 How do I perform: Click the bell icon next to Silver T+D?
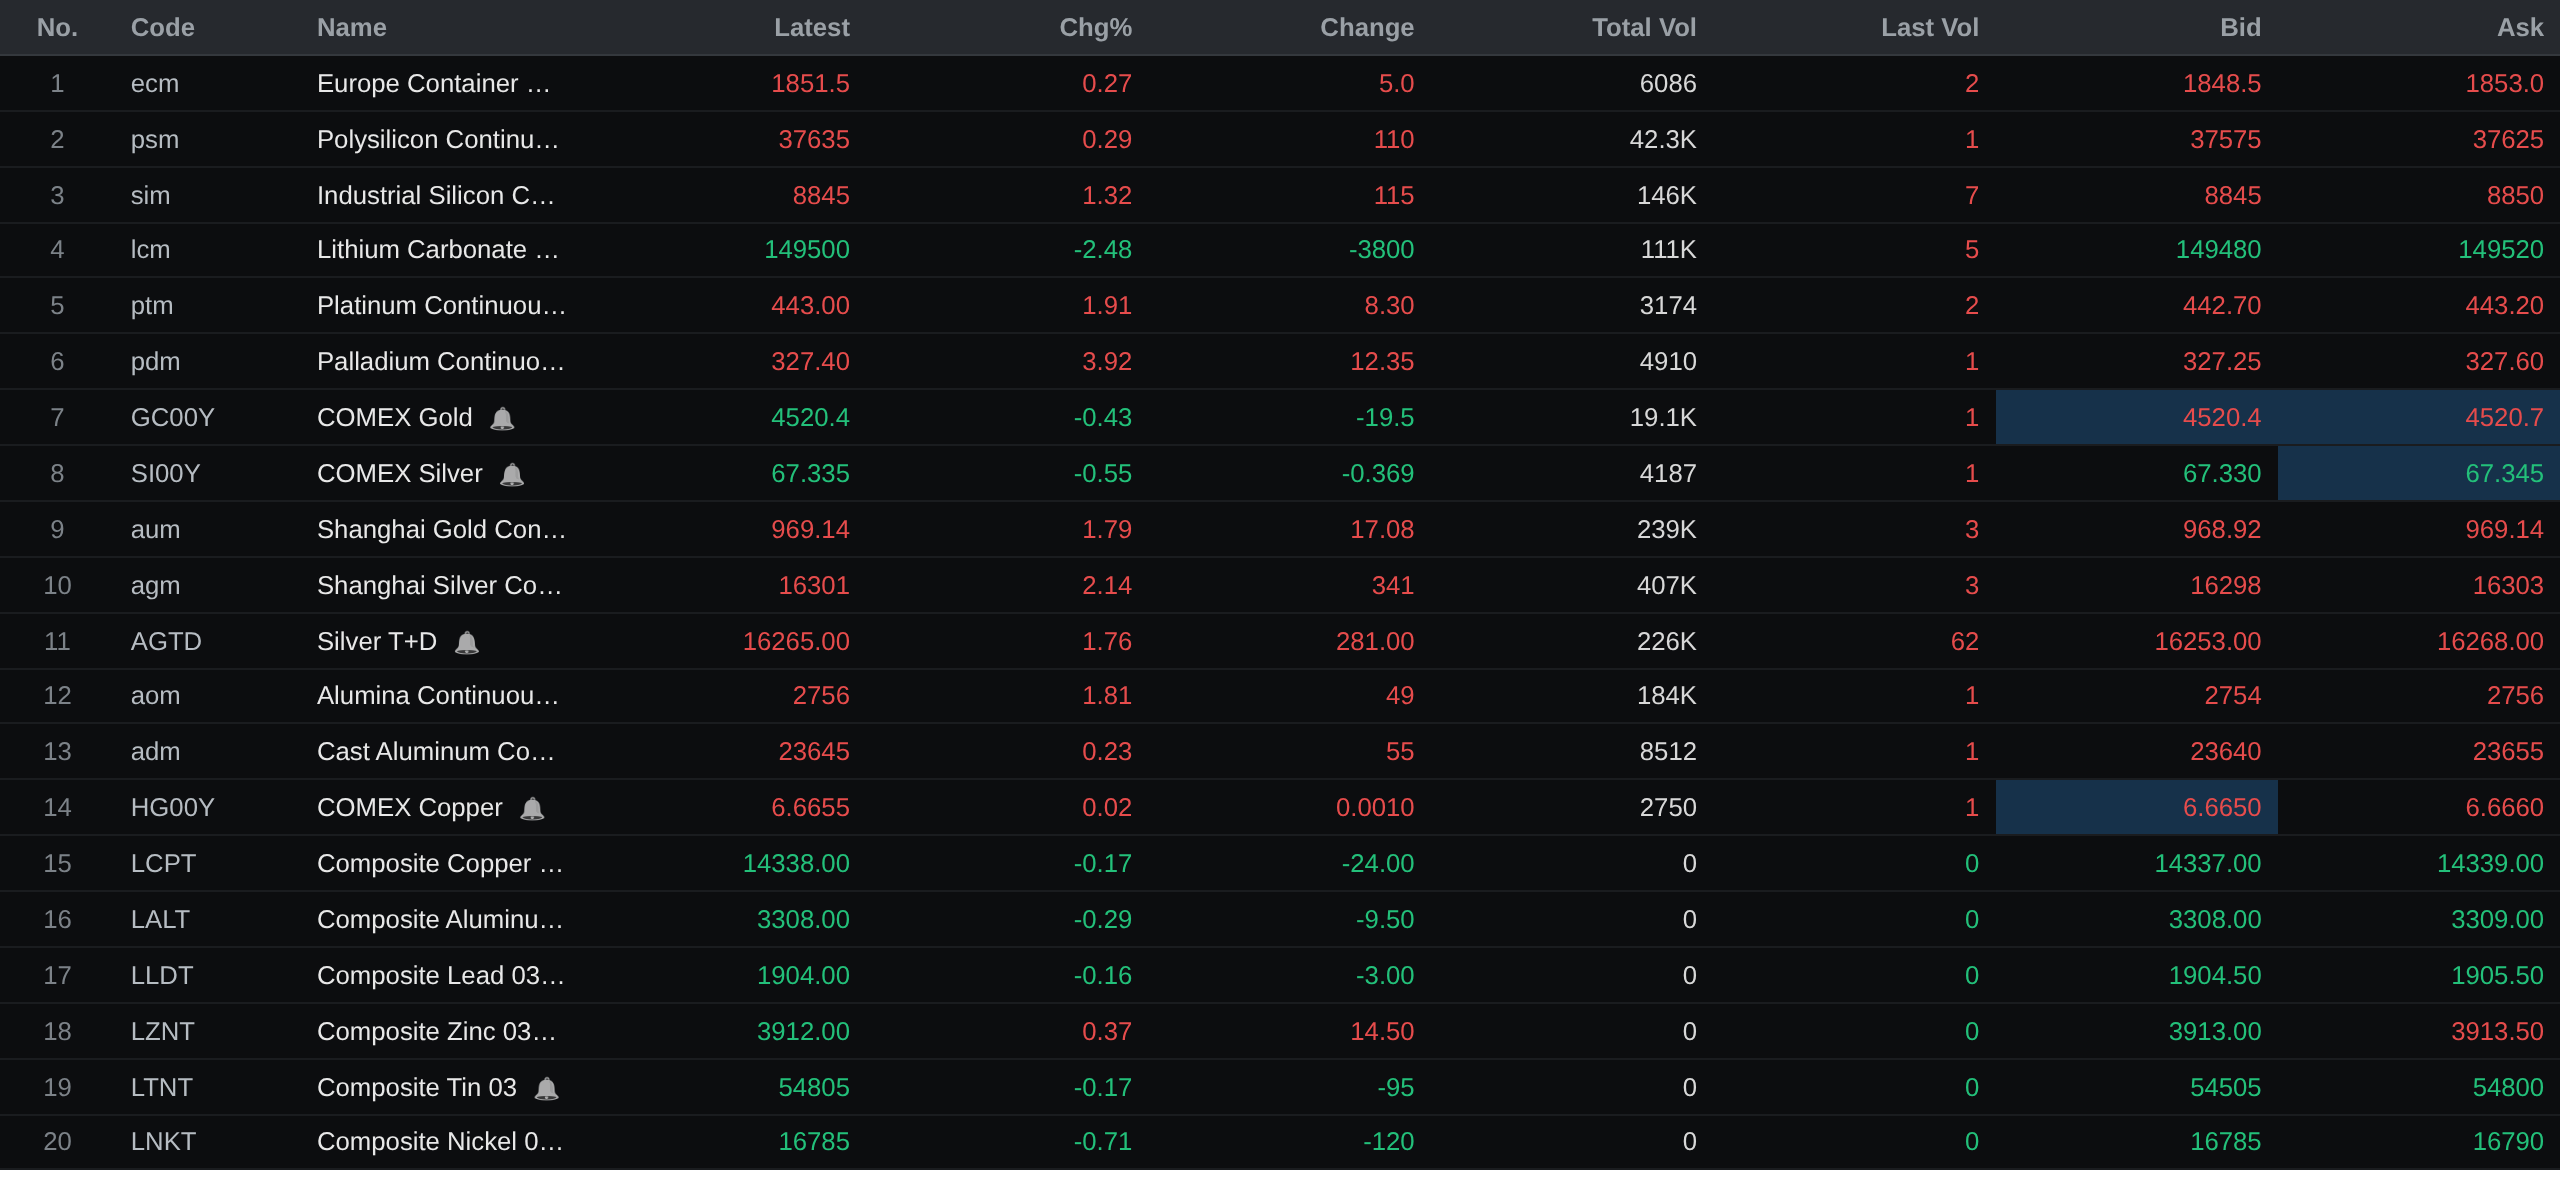[x=467, y=643]
